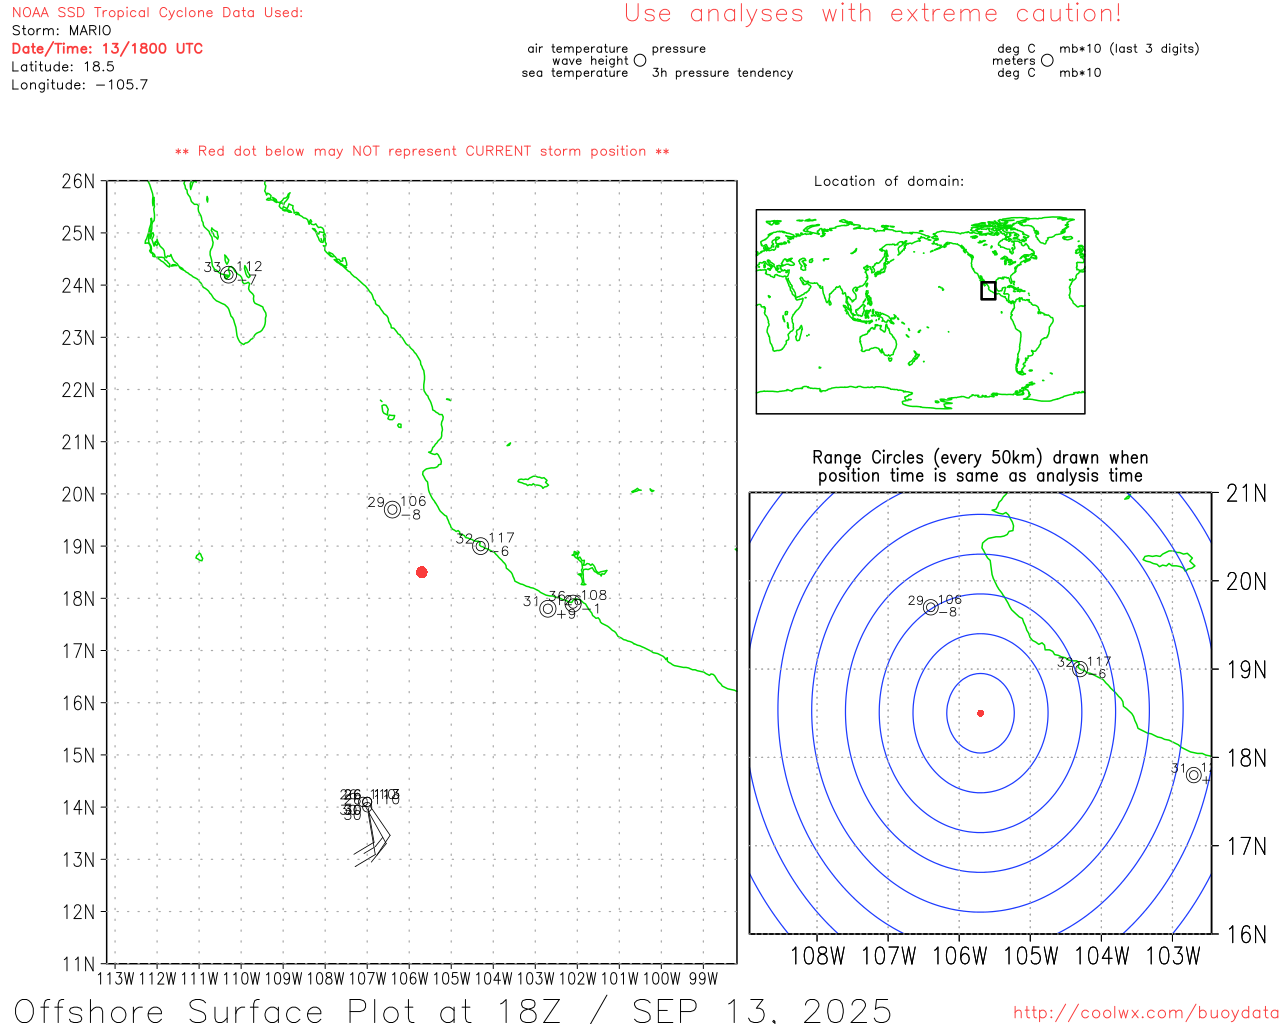This screenshot has width=1280, height=1024.
Task: Click the 19N label on main map axis
Action: pos(78,547)
